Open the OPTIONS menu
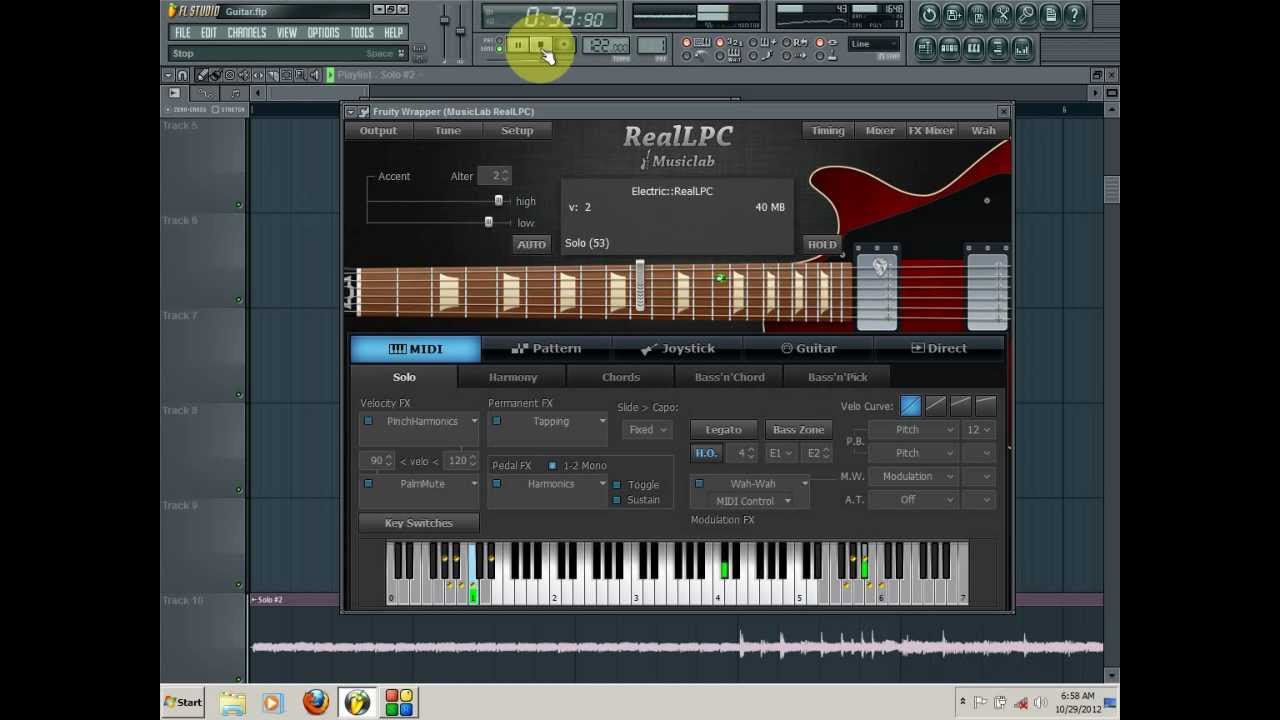Viewport: 1280px width, 720px height. click(323, 32)
